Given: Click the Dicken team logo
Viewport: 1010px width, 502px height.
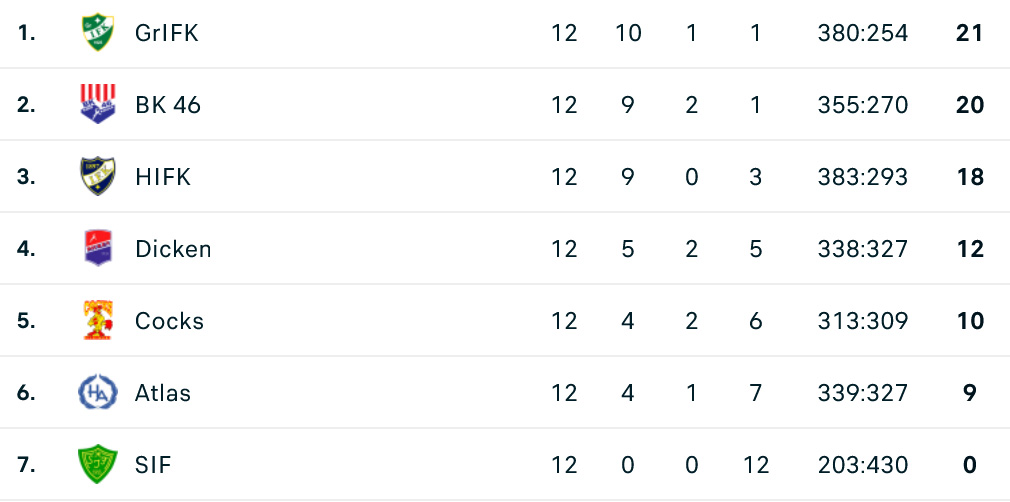Looking at the screenshot, I should click(x=98, y=249).
